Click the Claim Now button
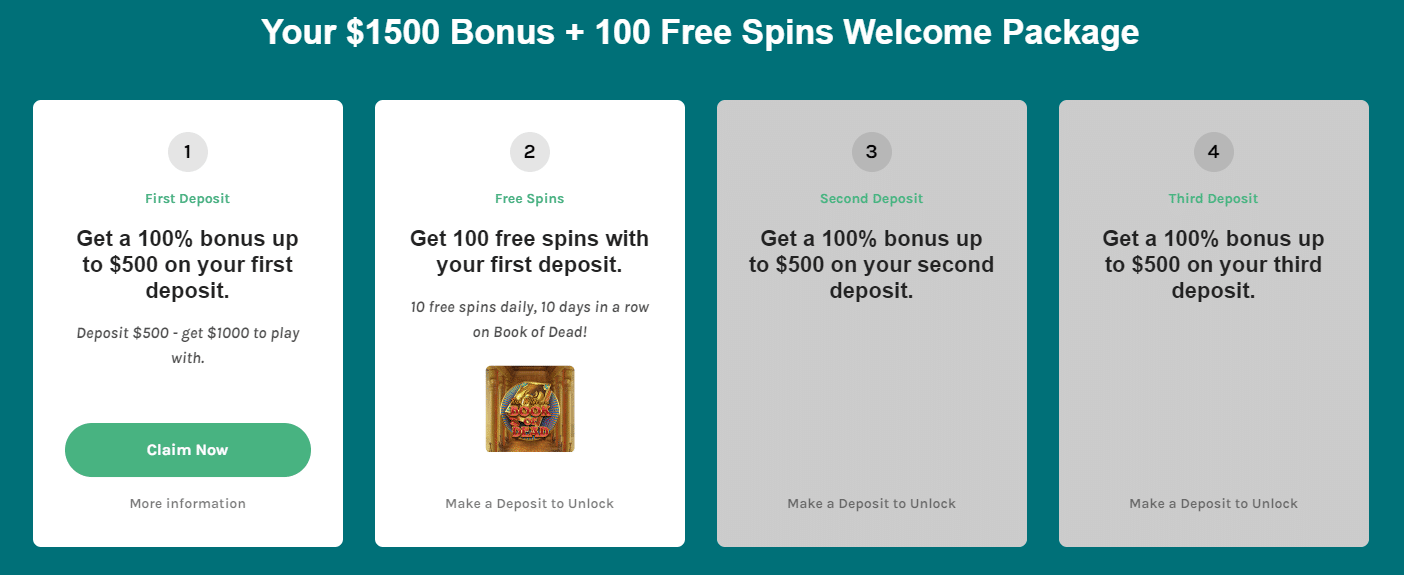This screenshot has height=575, width=1404. point(188,450)
